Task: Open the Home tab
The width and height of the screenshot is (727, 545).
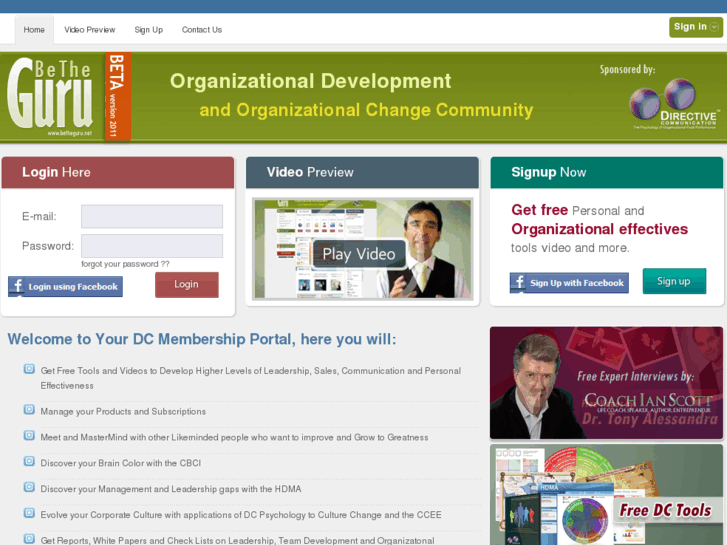Action: tap(34, 30)
